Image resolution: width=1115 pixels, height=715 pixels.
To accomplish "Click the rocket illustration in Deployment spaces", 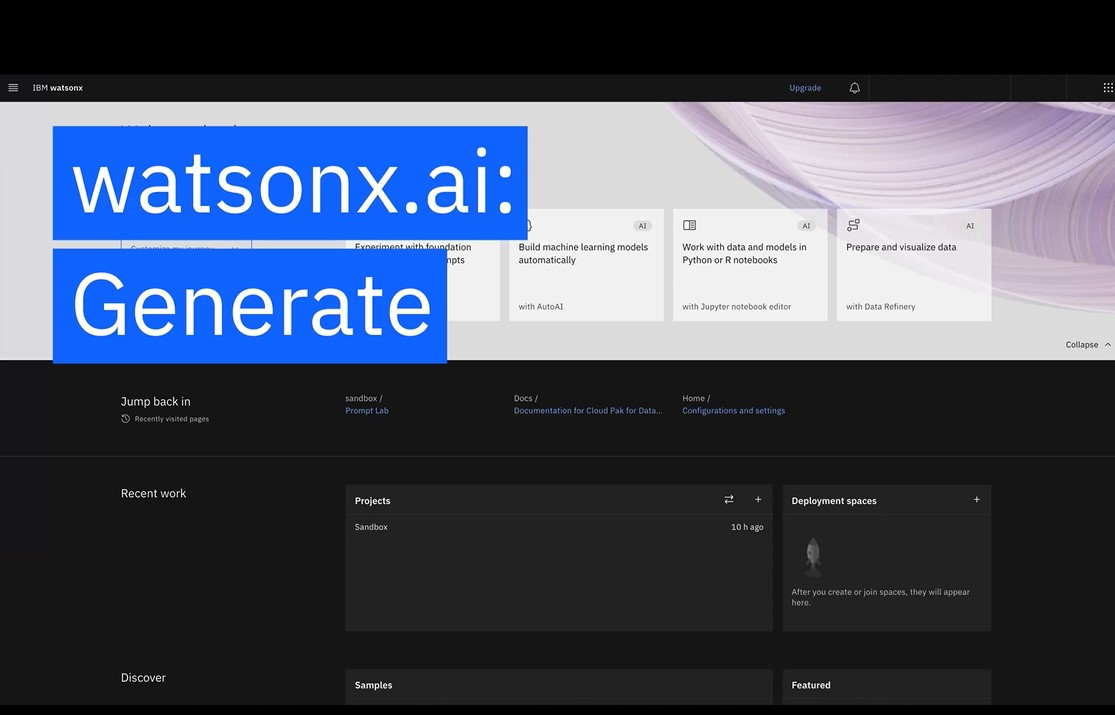I will pyautogui.click(x=813, y=556).
